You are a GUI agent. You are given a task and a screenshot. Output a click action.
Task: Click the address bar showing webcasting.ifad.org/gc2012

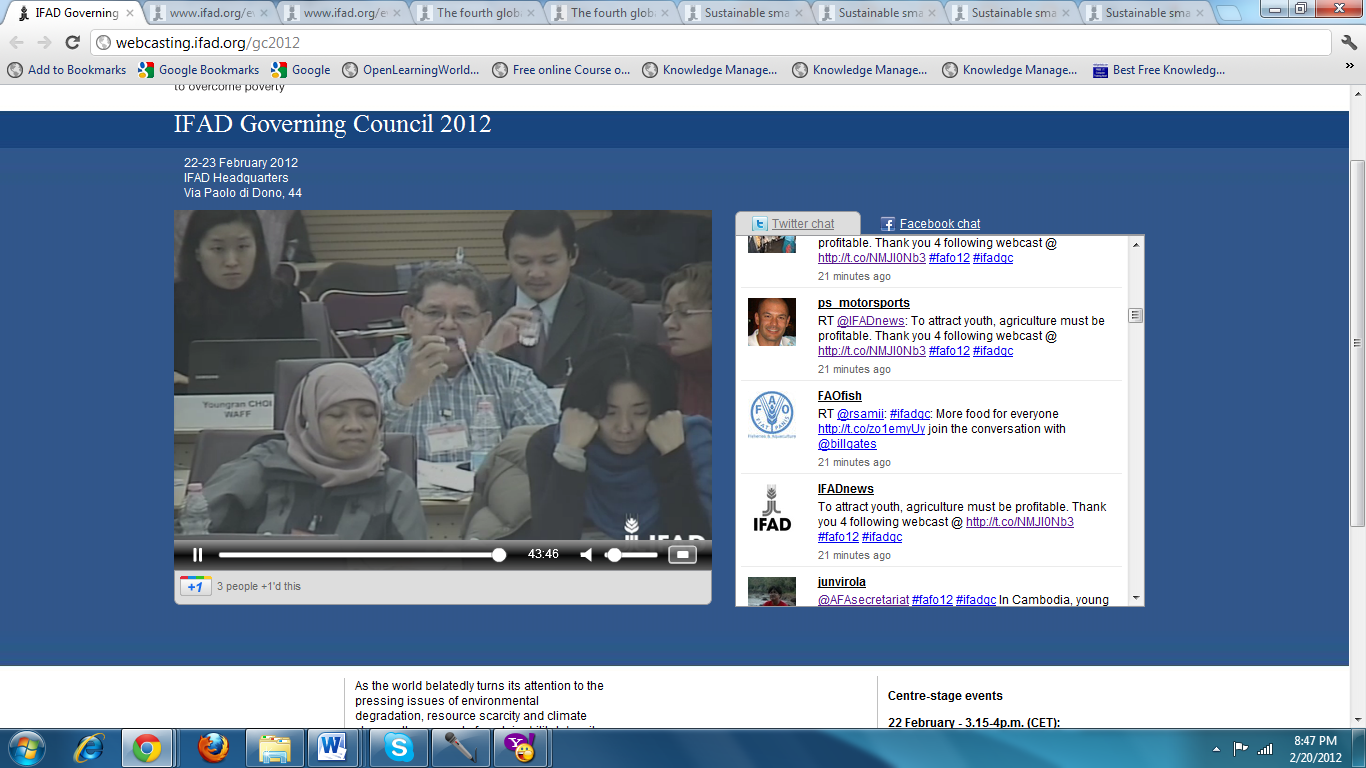tap(711, 43)
